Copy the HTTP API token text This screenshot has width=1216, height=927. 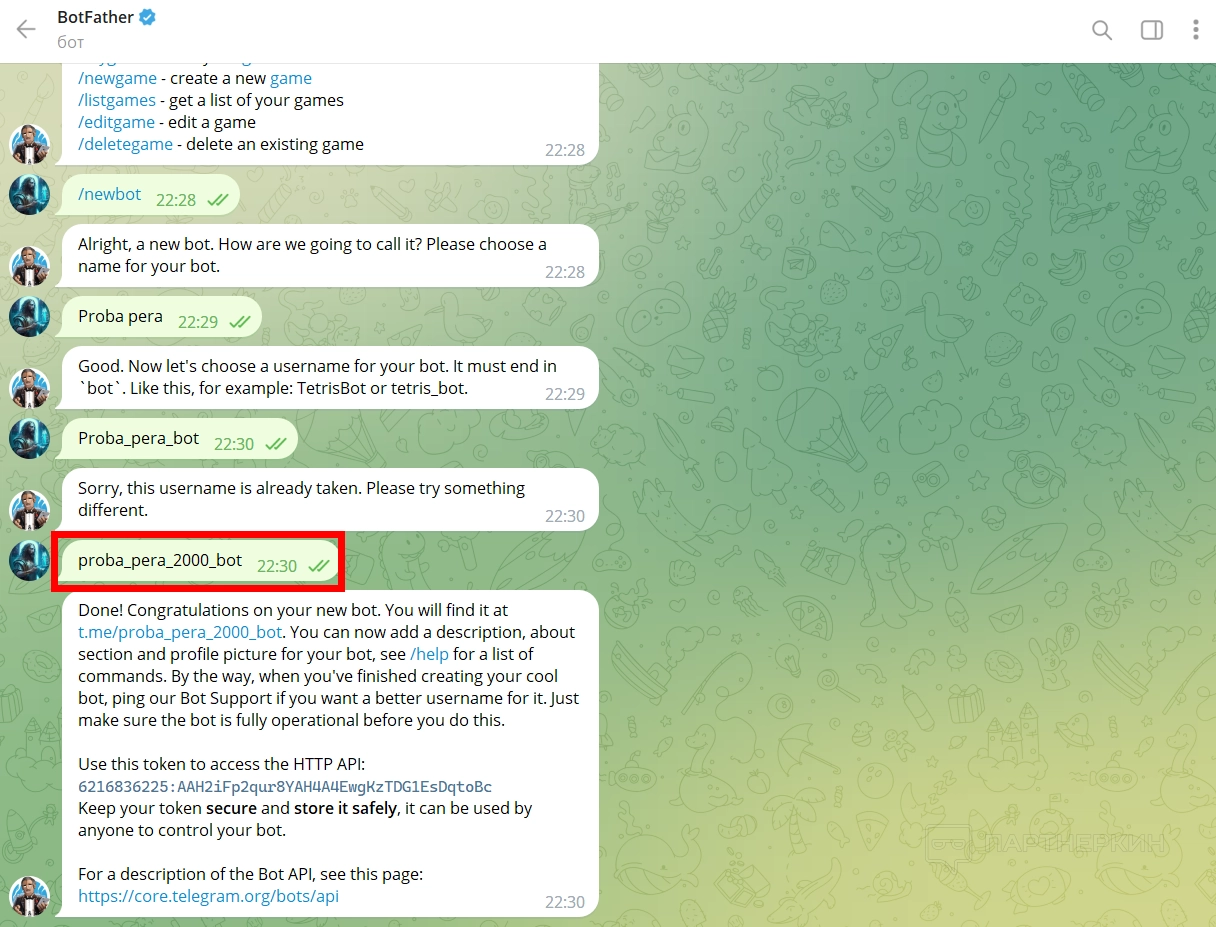pos(285,786)
